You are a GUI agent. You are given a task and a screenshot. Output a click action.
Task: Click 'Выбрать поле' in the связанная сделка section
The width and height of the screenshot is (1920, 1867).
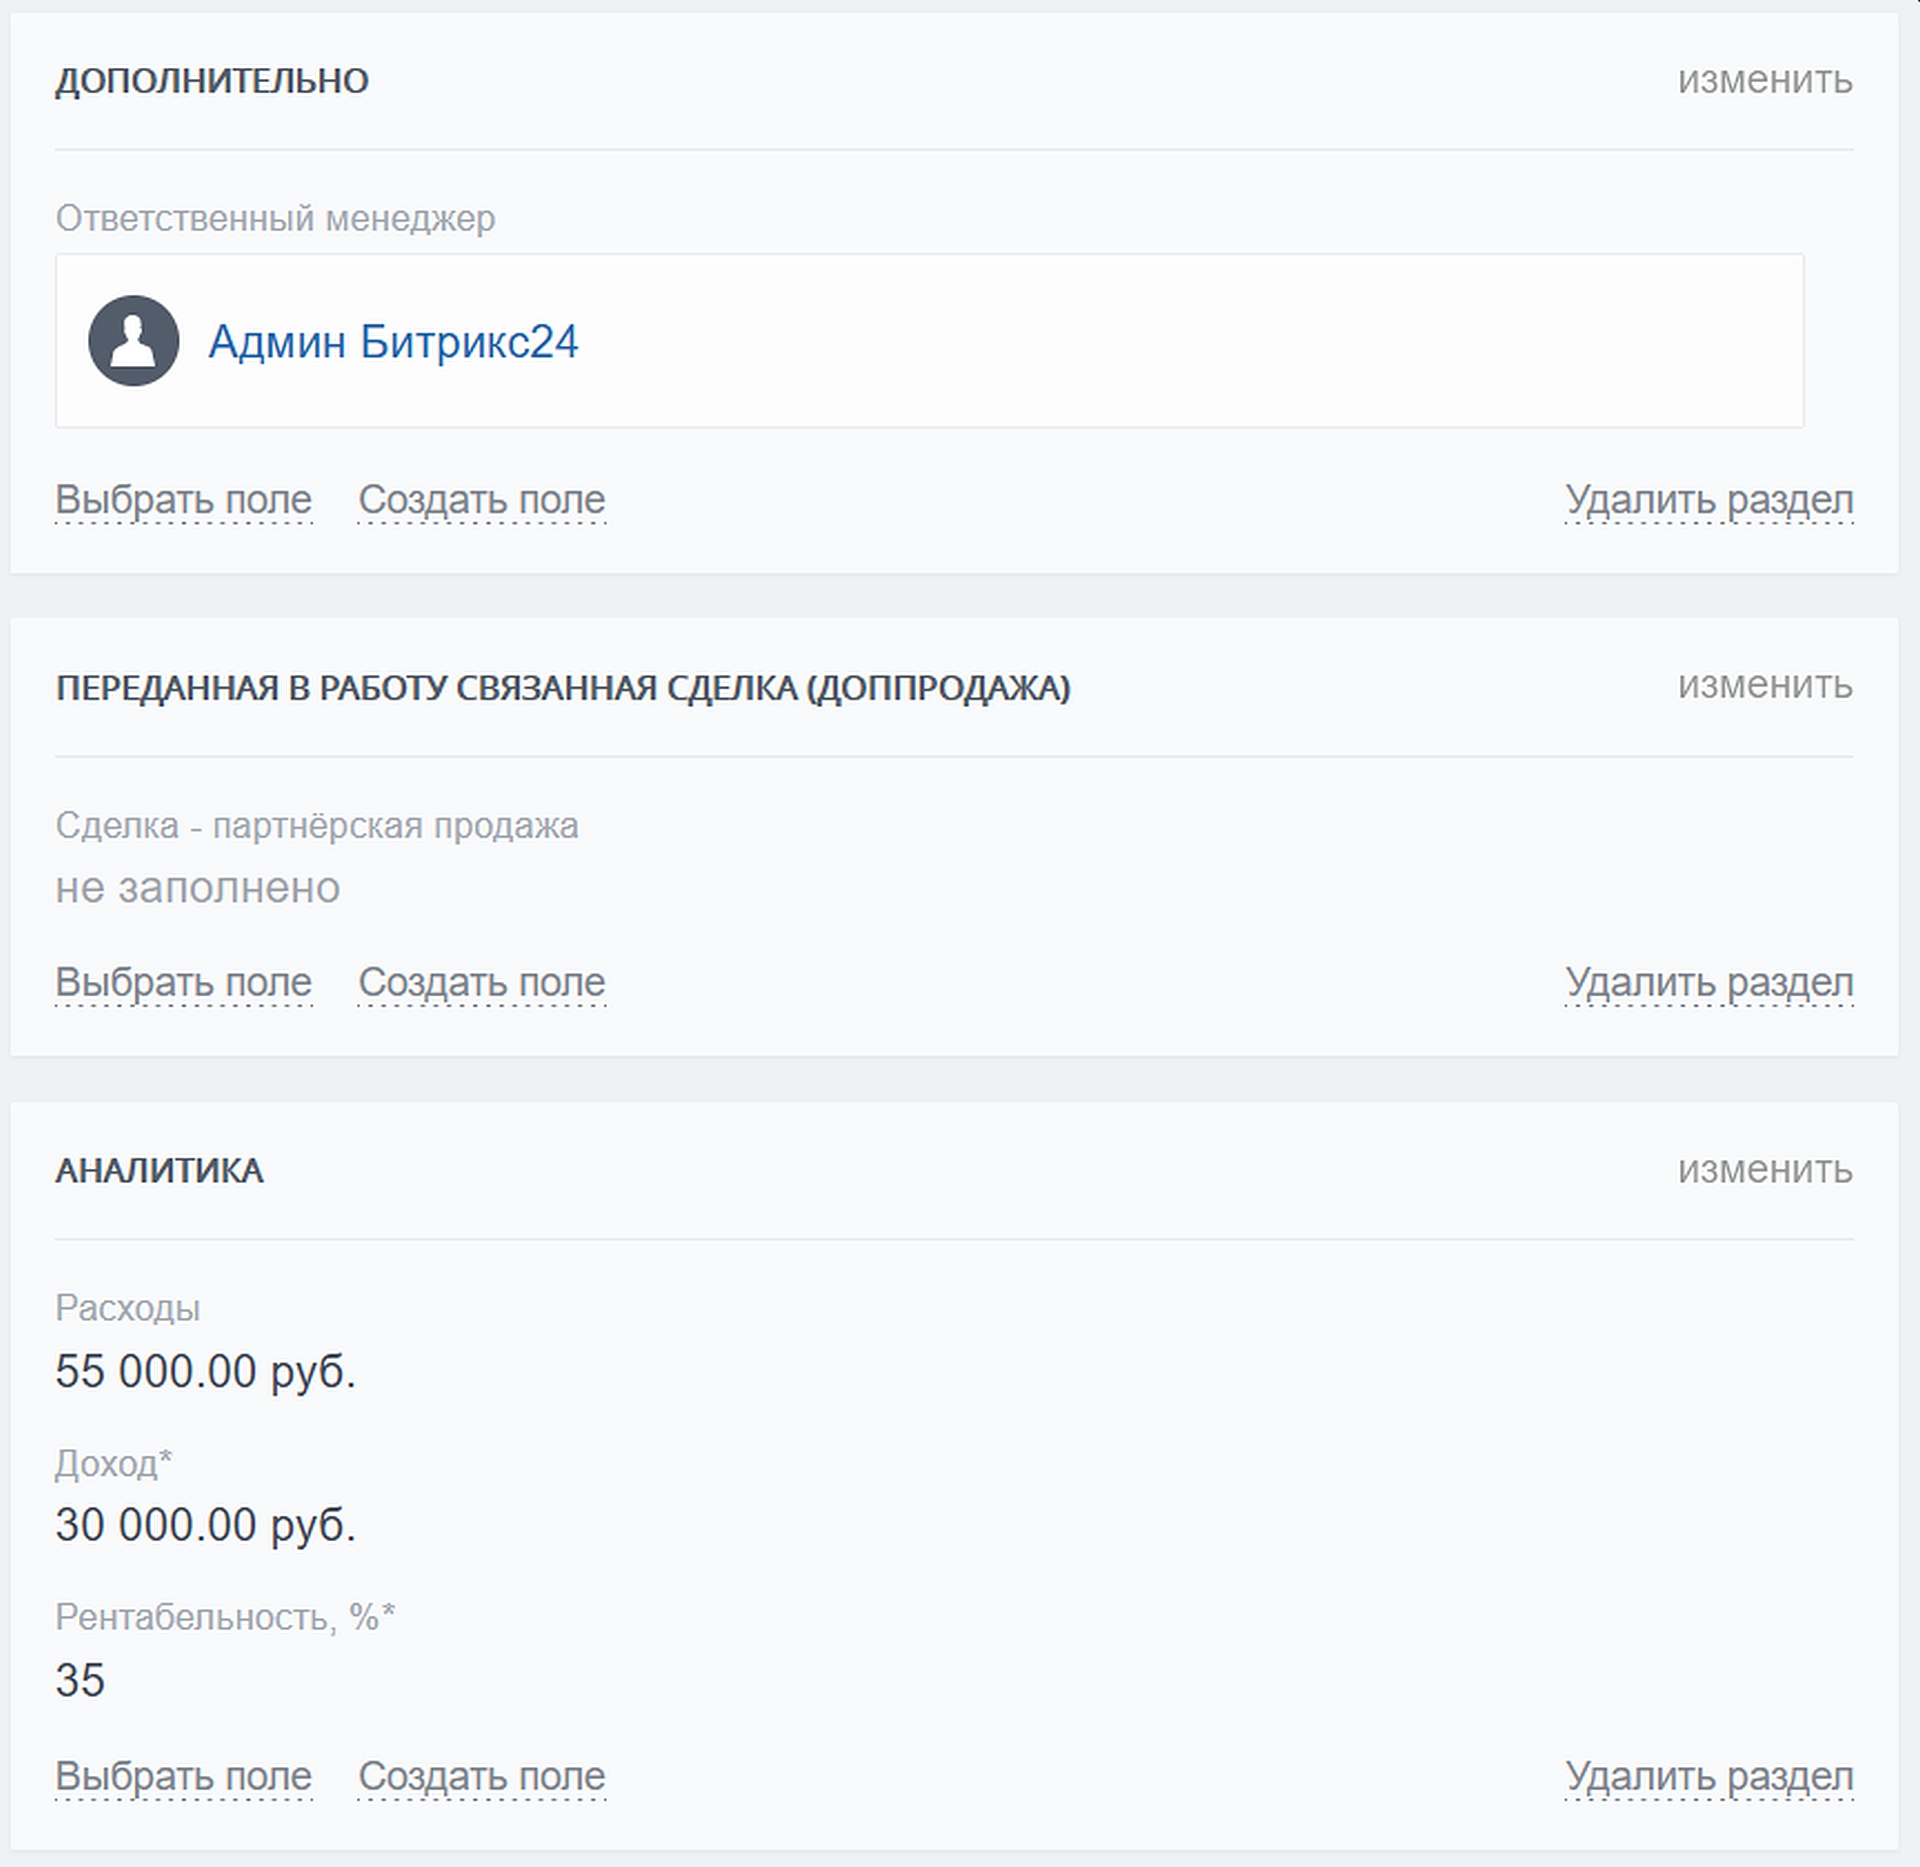[184, 983]
